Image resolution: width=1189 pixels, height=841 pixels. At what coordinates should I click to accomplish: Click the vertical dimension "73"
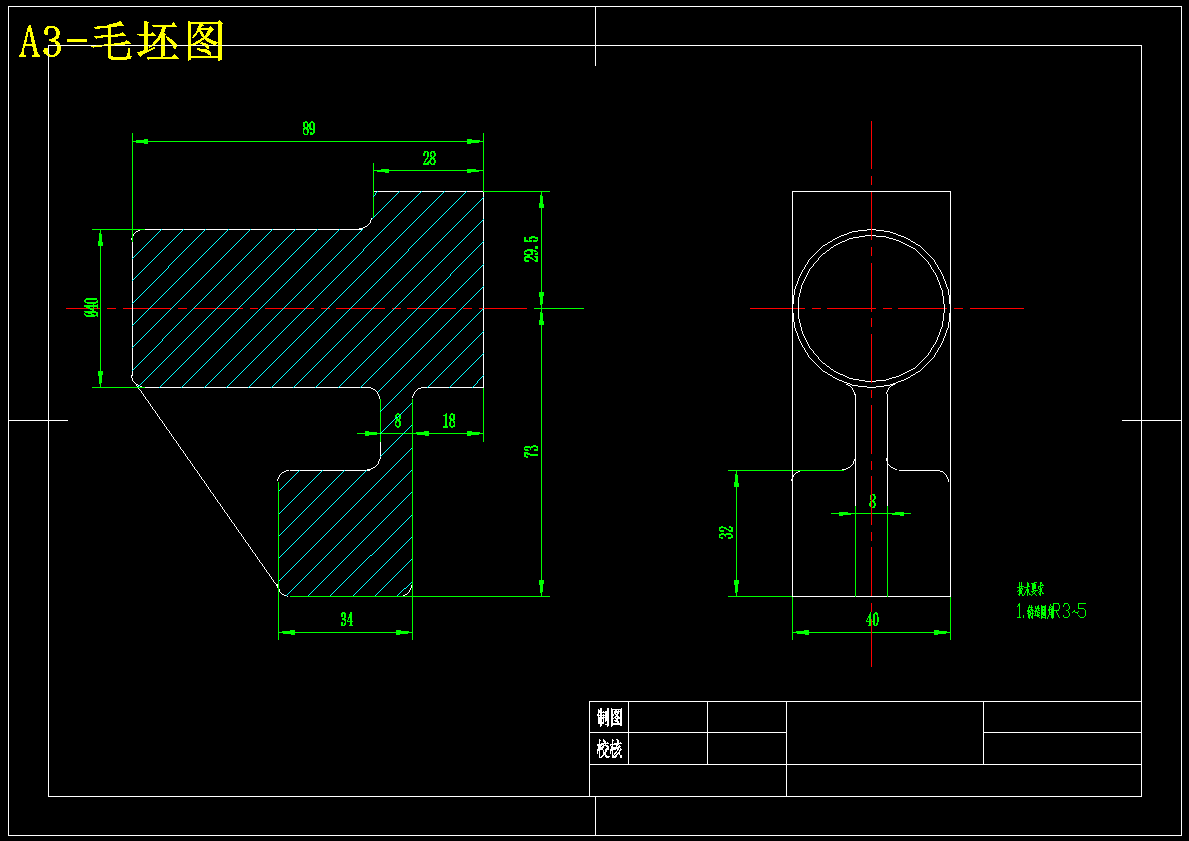532,450
